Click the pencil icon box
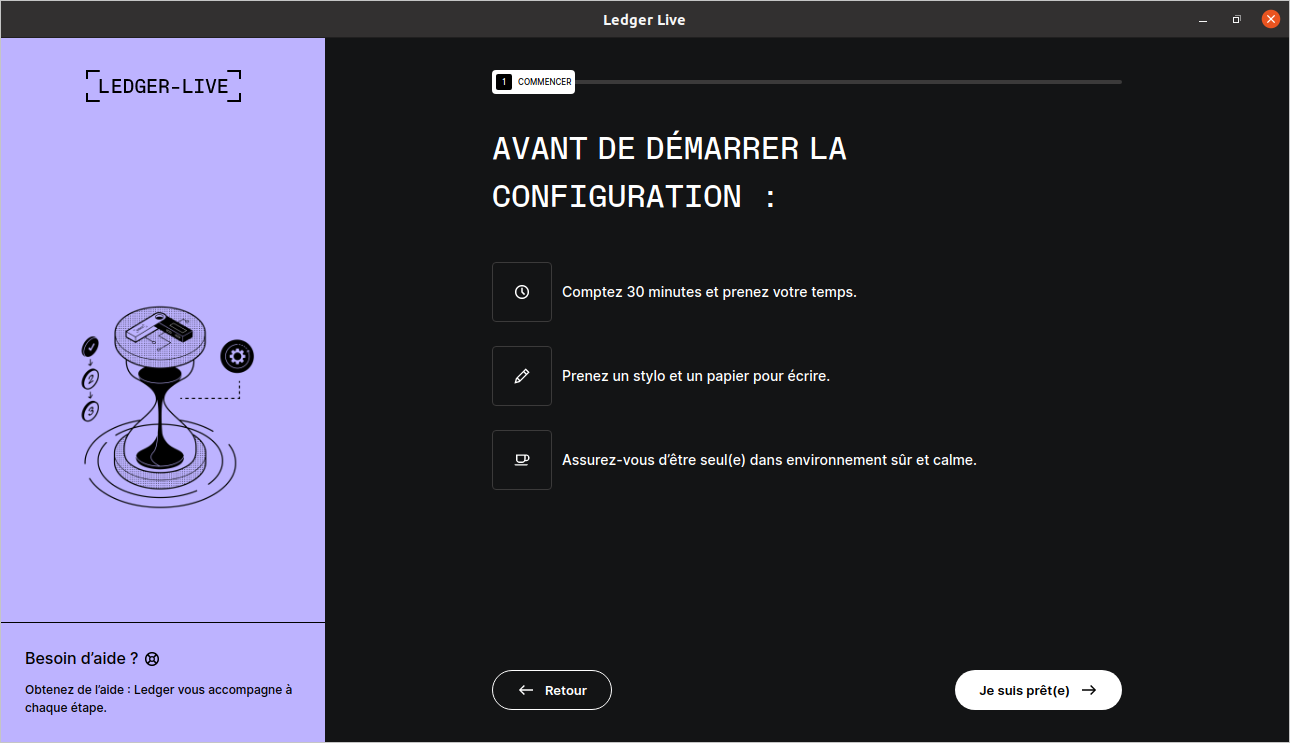 coord(522,376)
